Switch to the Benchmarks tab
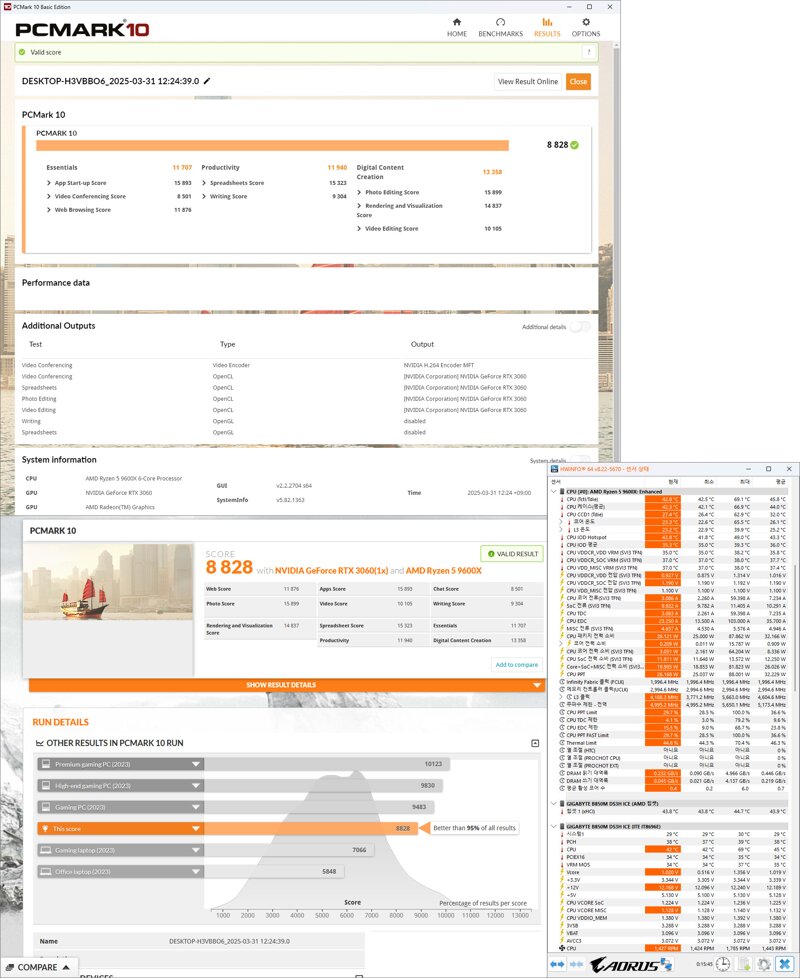Image resolution: width=800 pixels, height=978 pixels. (500, 28)
